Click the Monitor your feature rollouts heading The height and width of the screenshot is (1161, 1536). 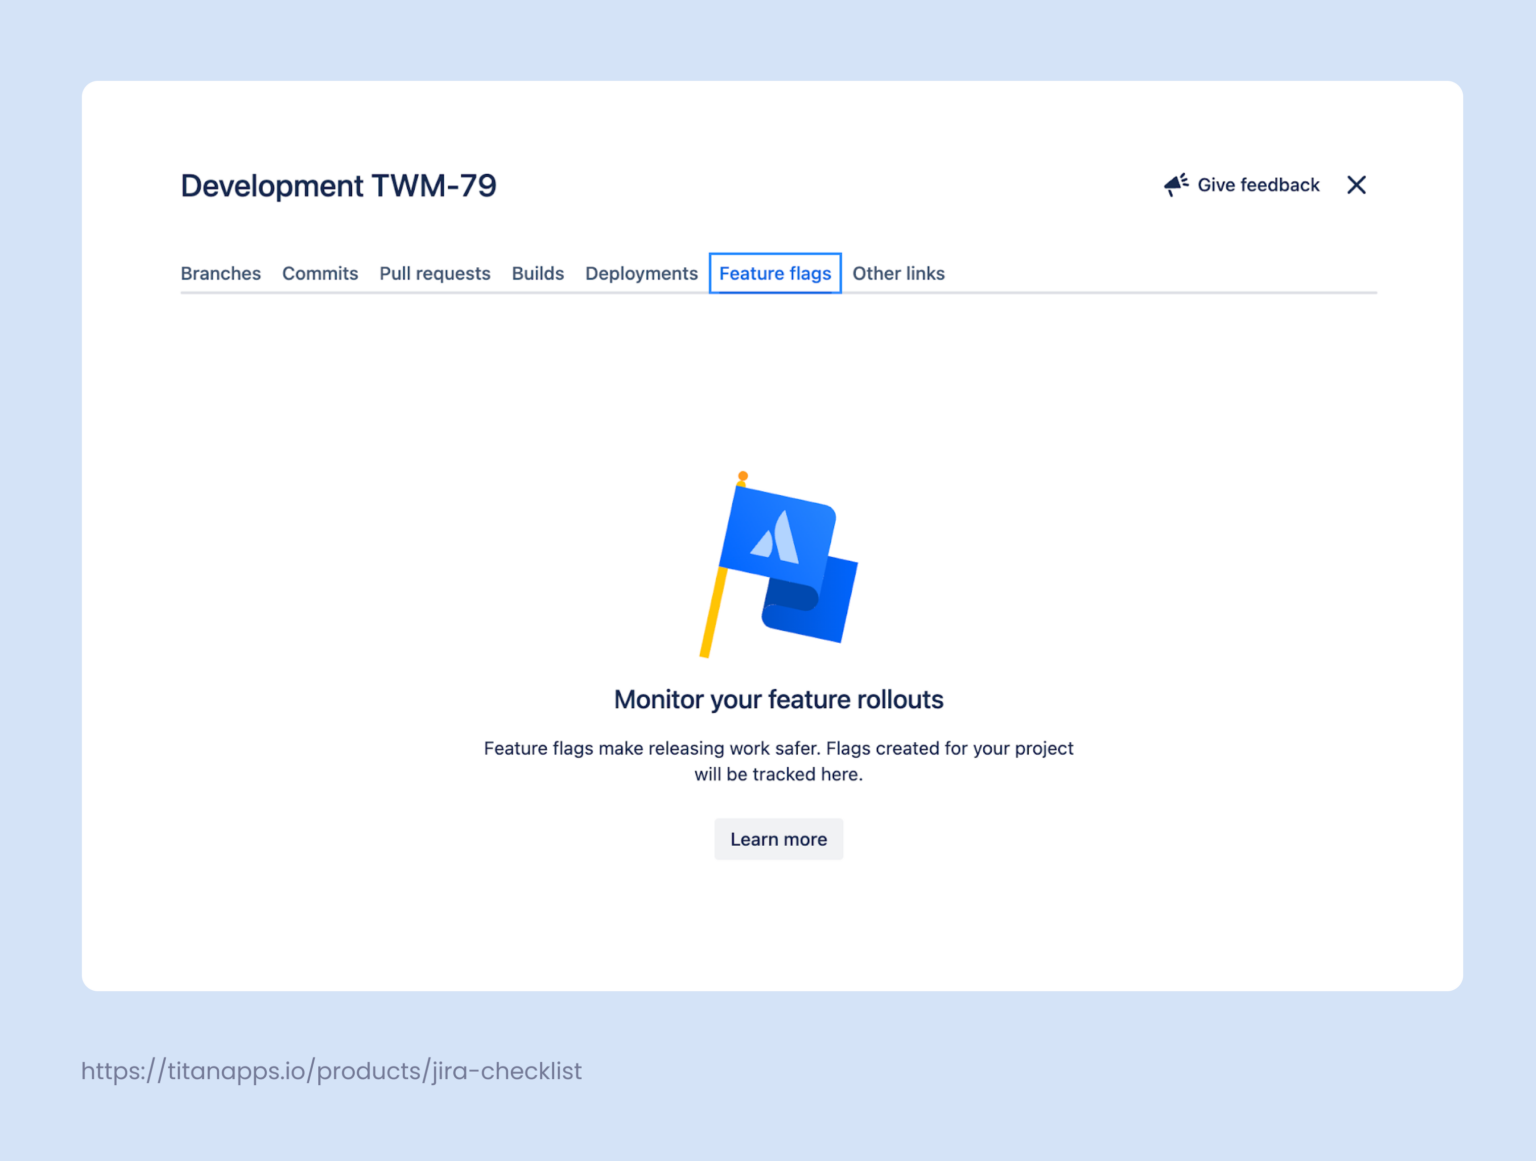tap(778, 699)
